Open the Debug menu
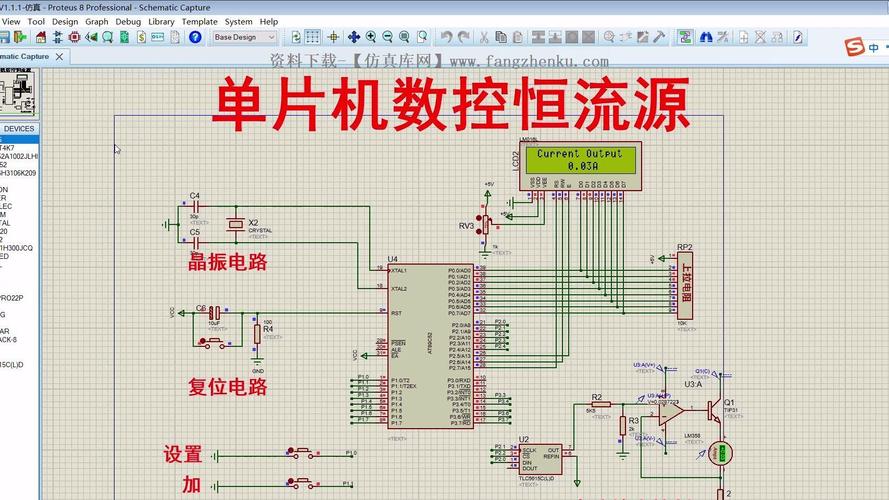The image size is (889, 500). coord(128,22)
